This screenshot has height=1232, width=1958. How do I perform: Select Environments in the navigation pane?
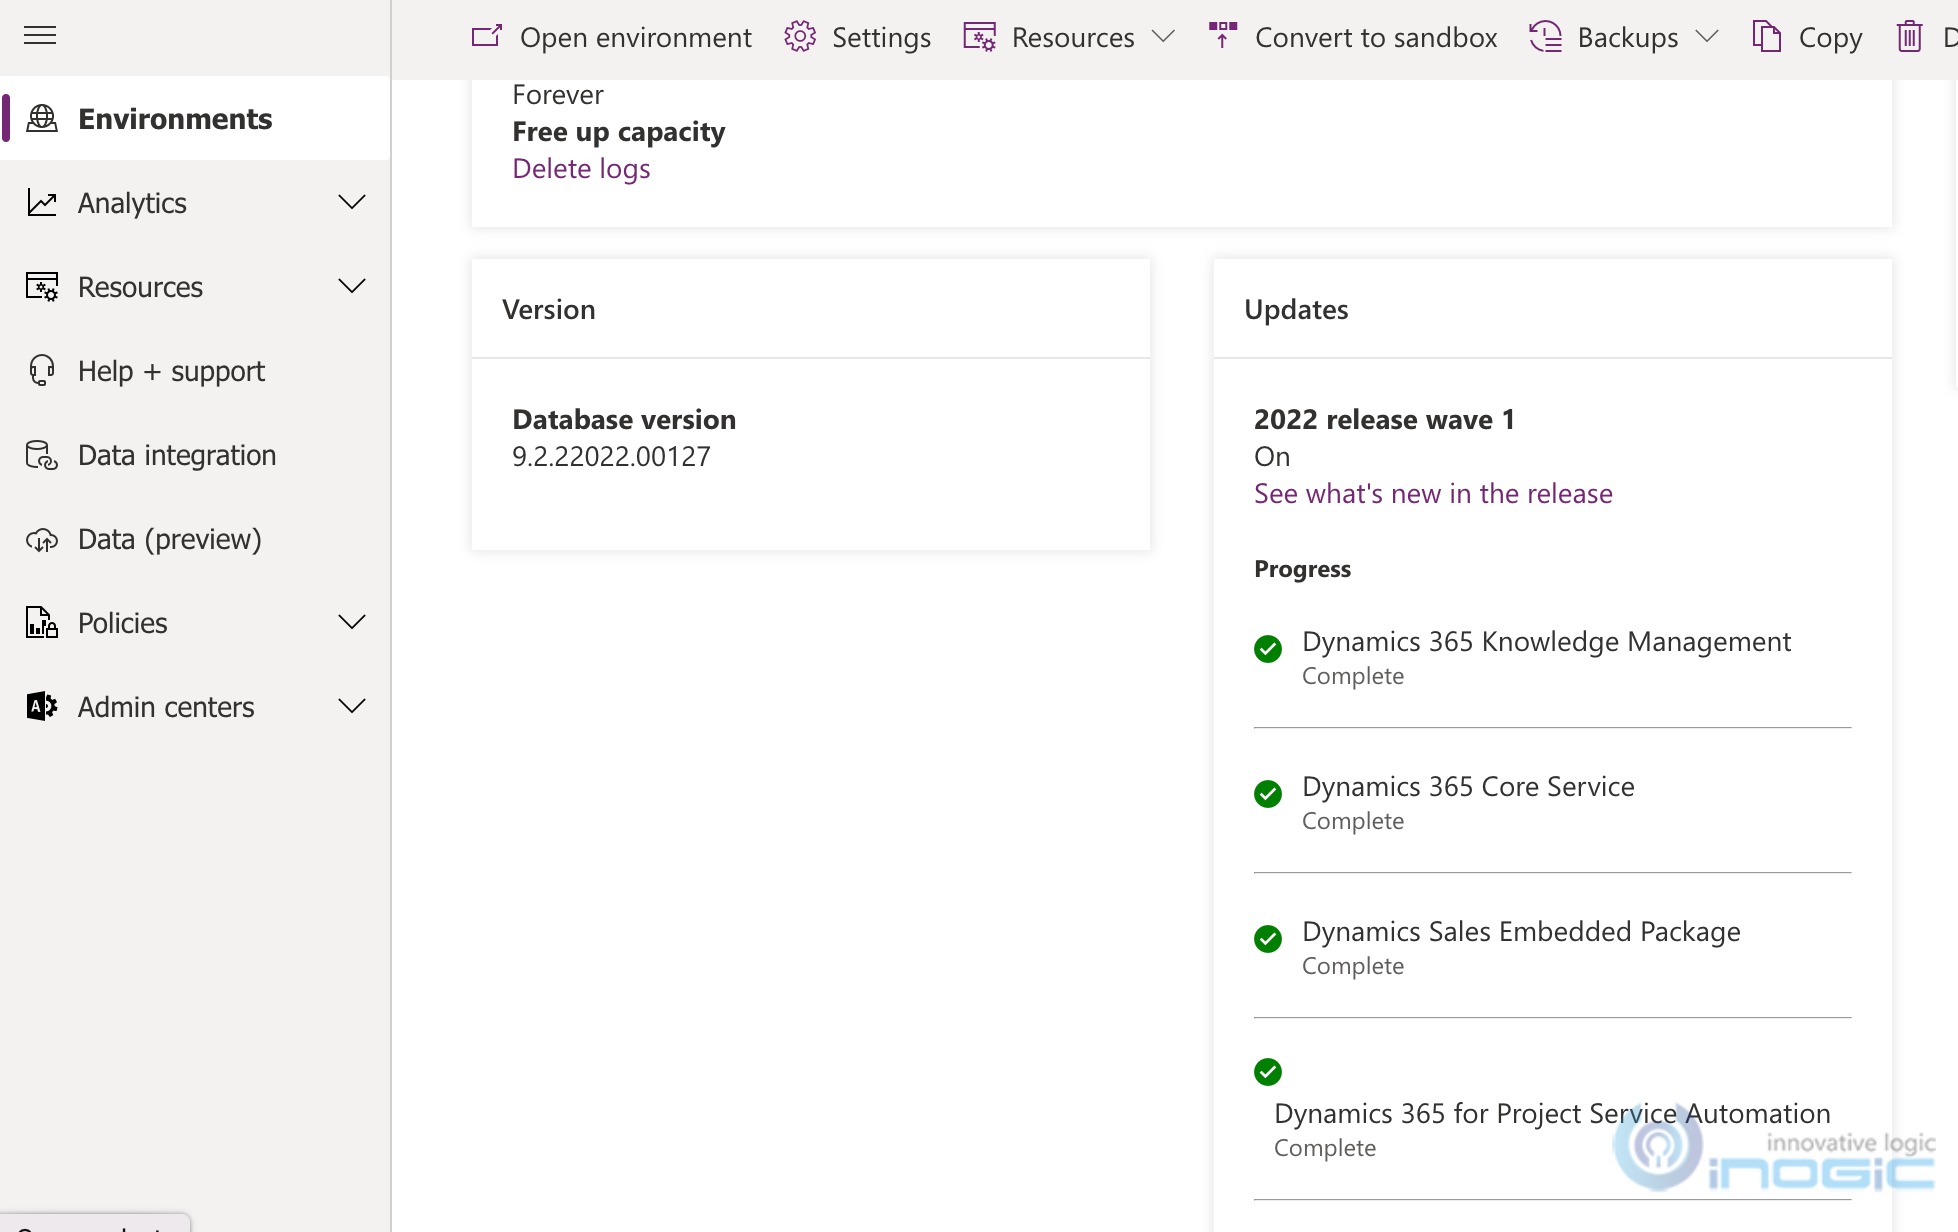pyautogui.click(x=175, y=118)
